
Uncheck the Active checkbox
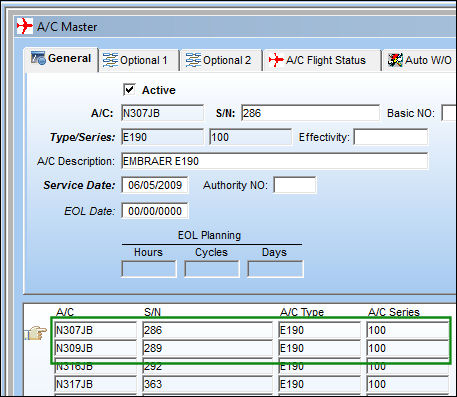coord(129,90)
